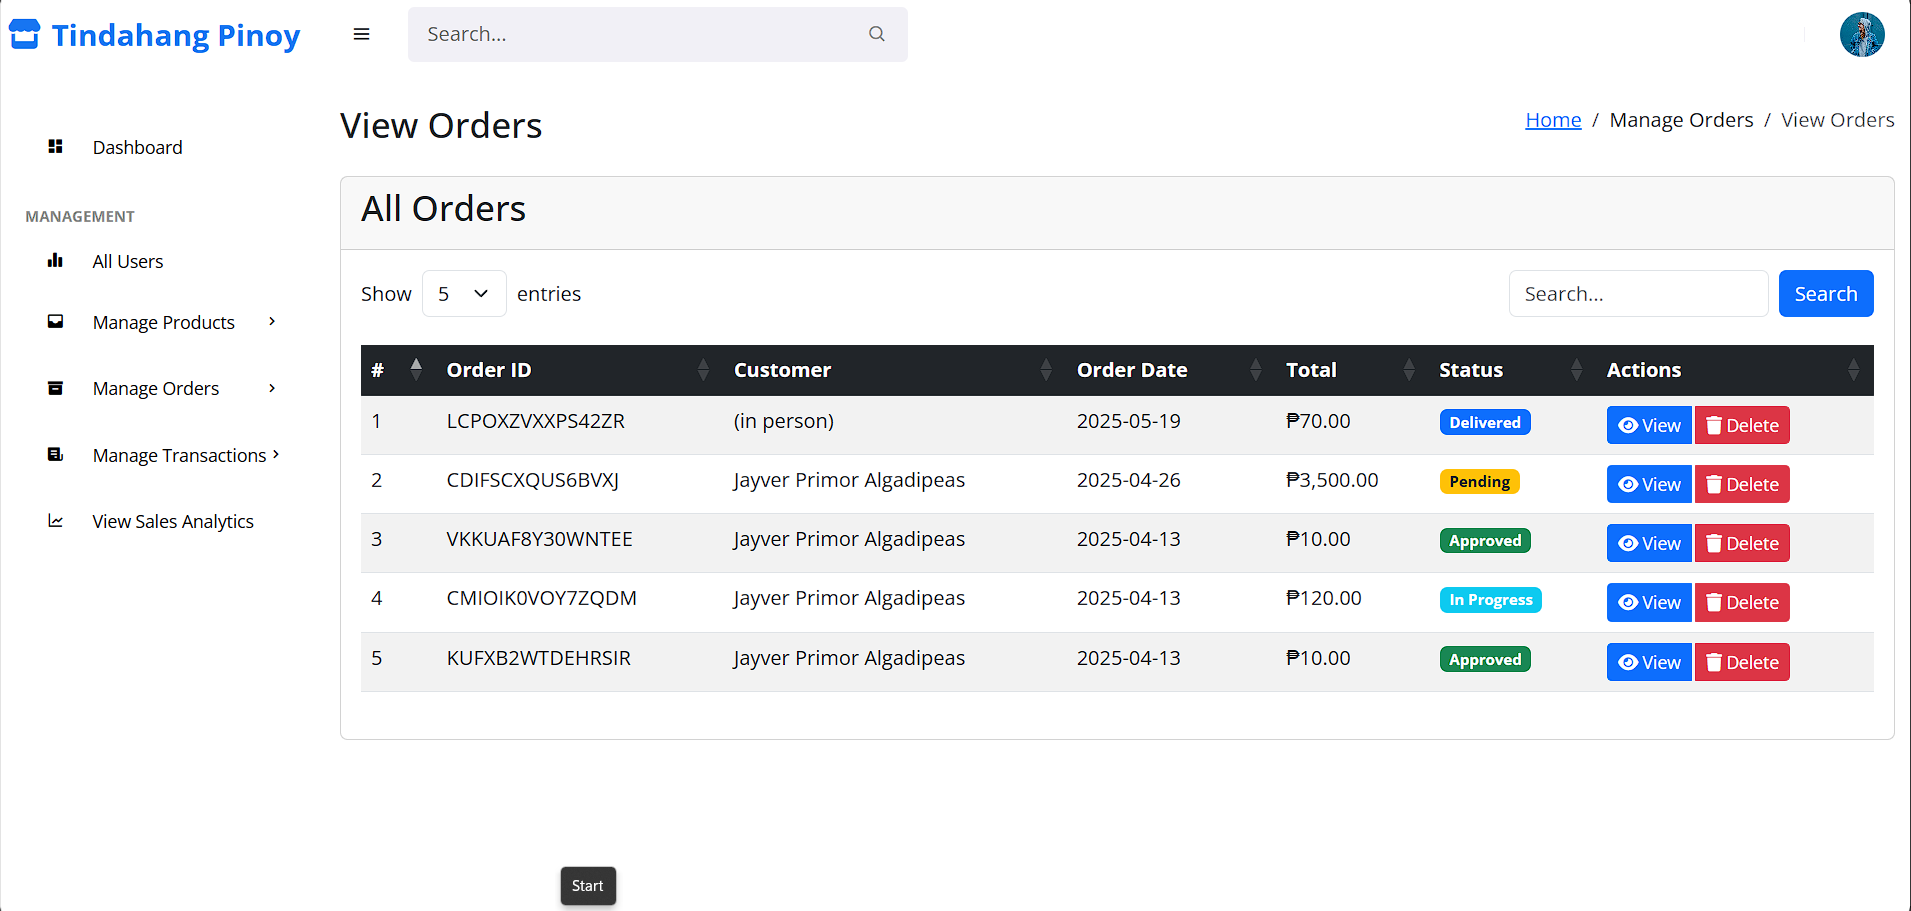Expand the Manage Products submenu chevron

pyautogui.click(x=271, y=322)
